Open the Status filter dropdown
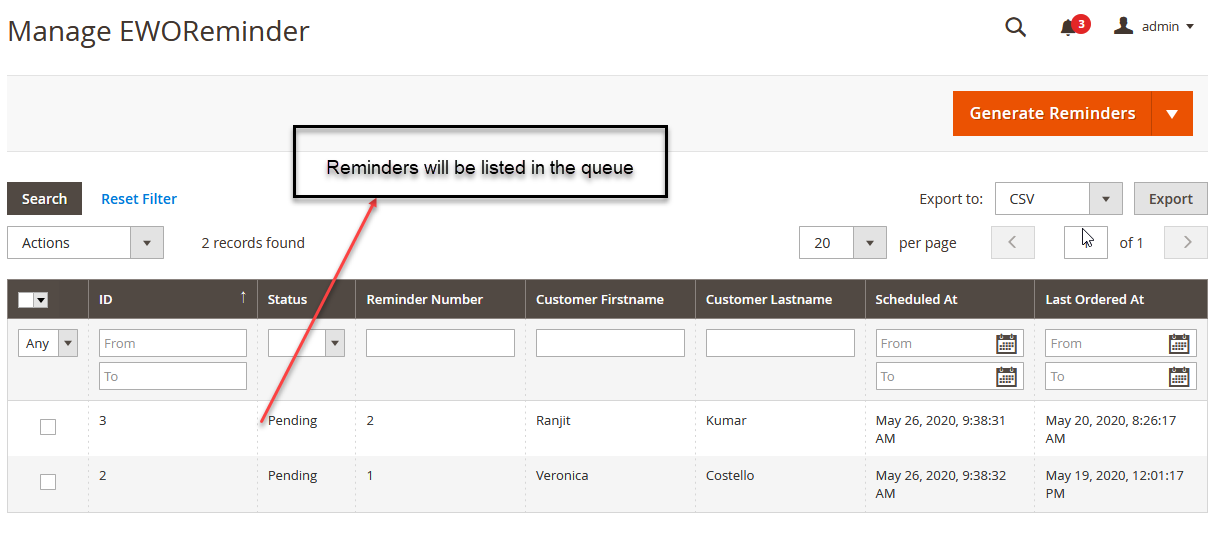This screenshot has width=1223, height=551. 306,343
